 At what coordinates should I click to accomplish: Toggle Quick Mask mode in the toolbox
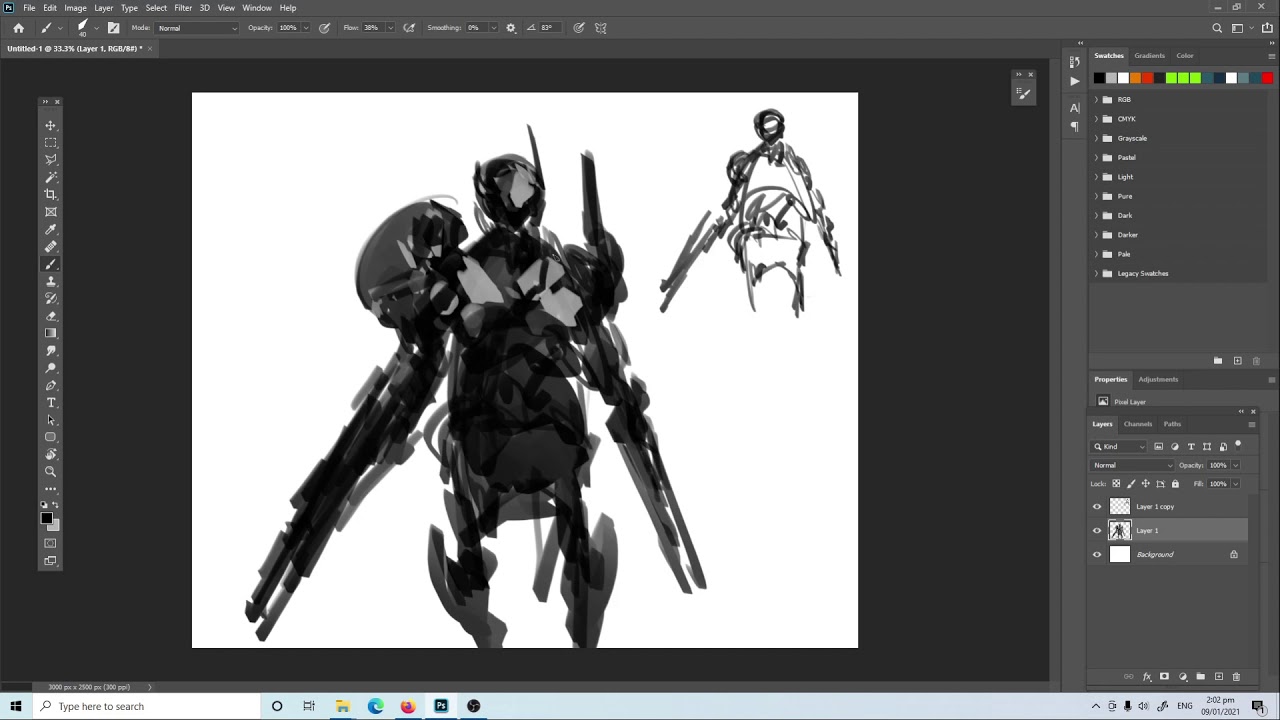click(51, 543)
